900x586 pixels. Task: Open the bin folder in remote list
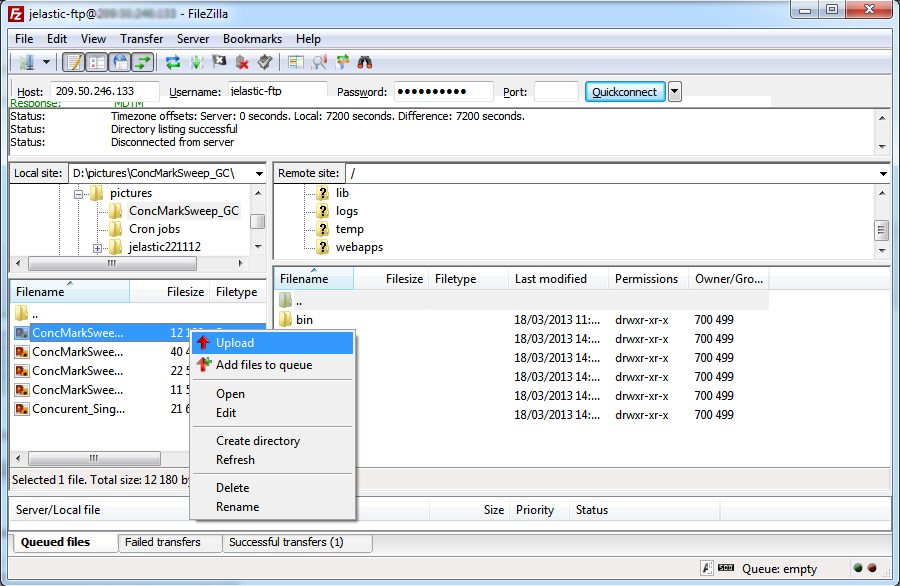click(x=304, y=320)
